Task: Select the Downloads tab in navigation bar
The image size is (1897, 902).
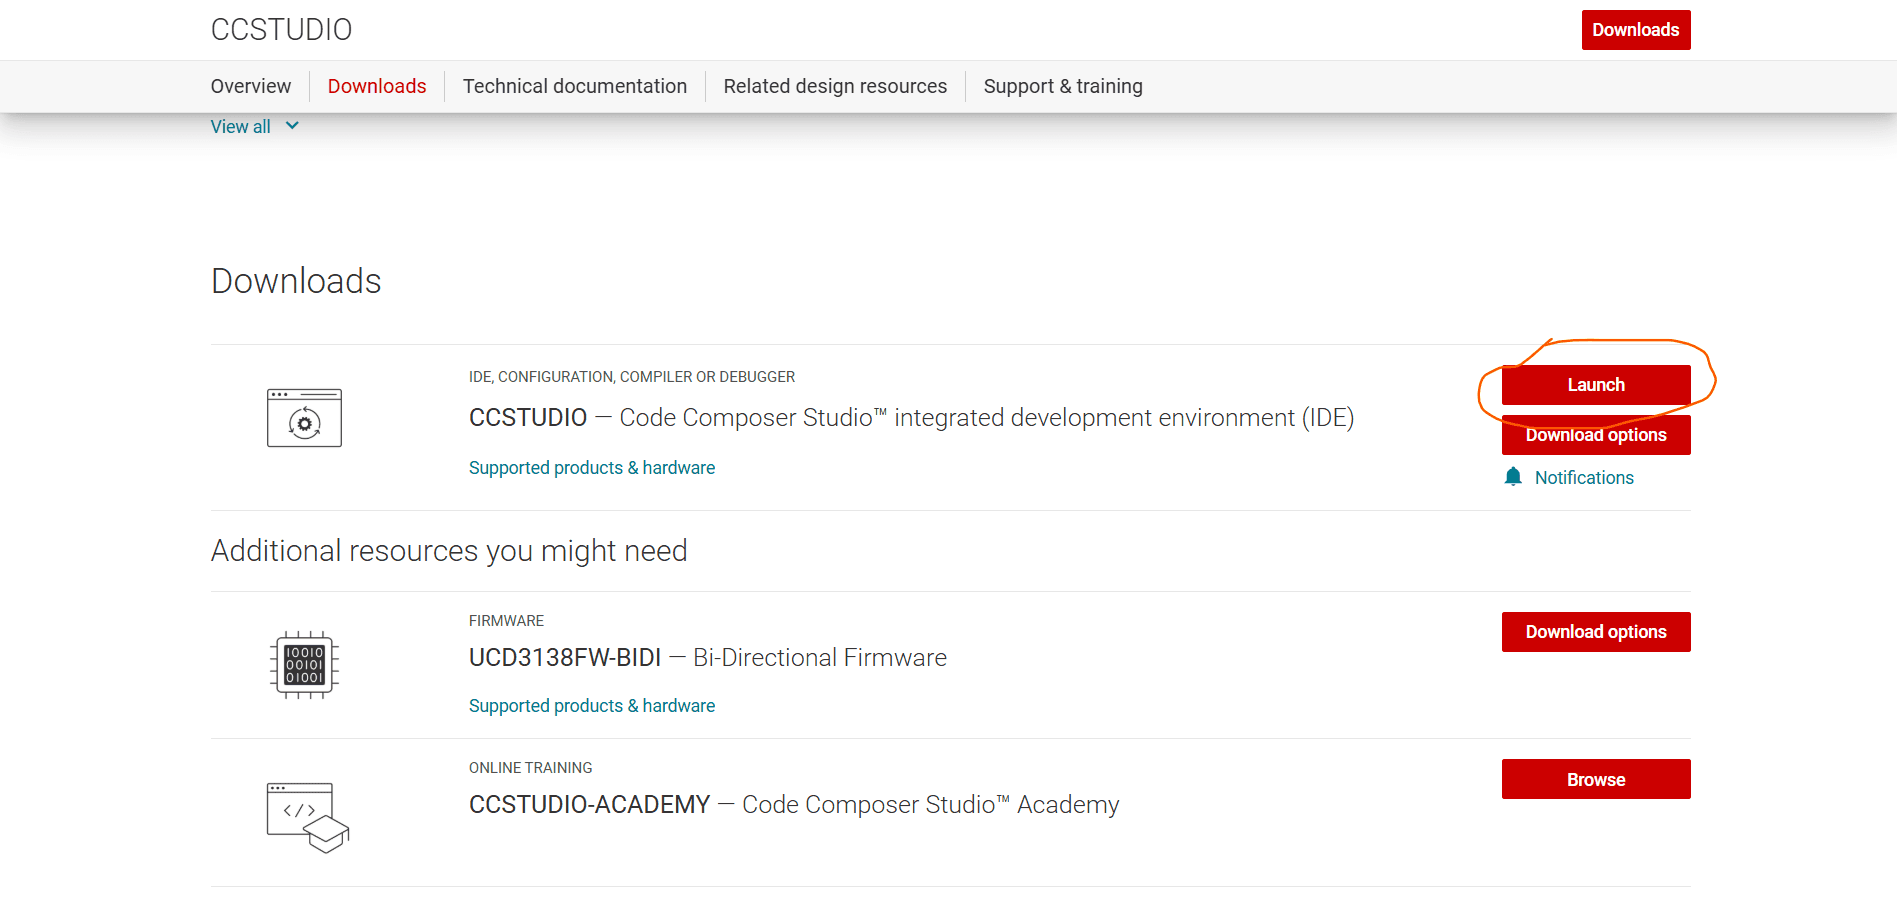Action: [x=377, y=86]
